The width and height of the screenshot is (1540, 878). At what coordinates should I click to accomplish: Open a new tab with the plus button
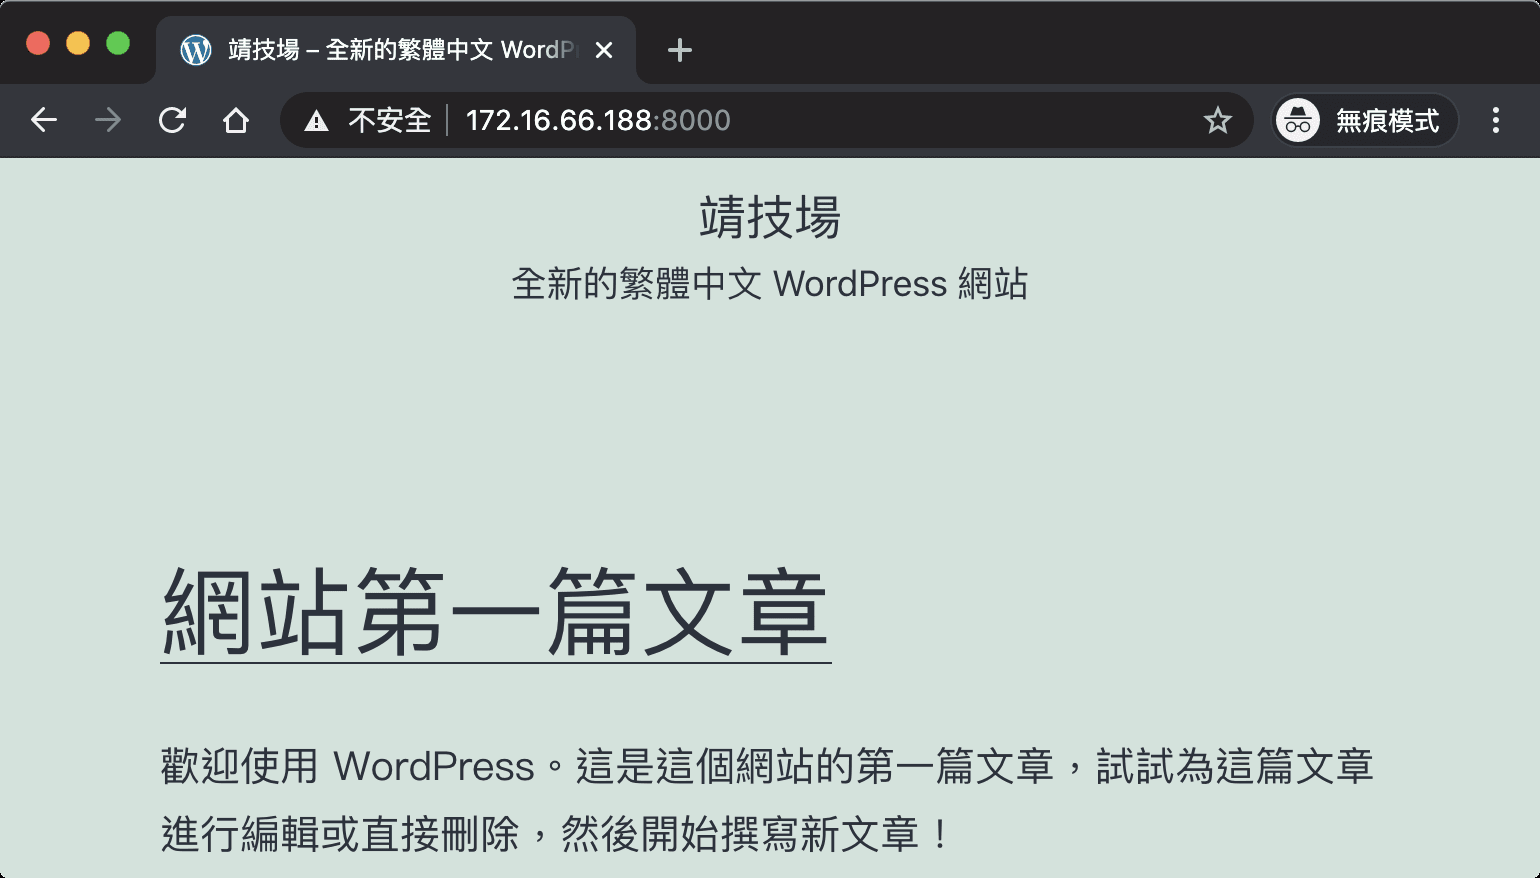[679, 50]
